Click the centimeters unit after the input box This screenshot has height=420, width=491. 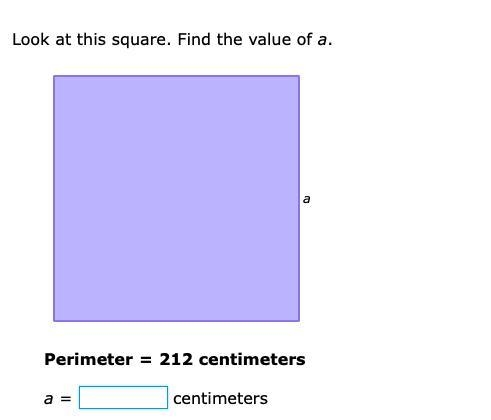(x=220, y=398)
